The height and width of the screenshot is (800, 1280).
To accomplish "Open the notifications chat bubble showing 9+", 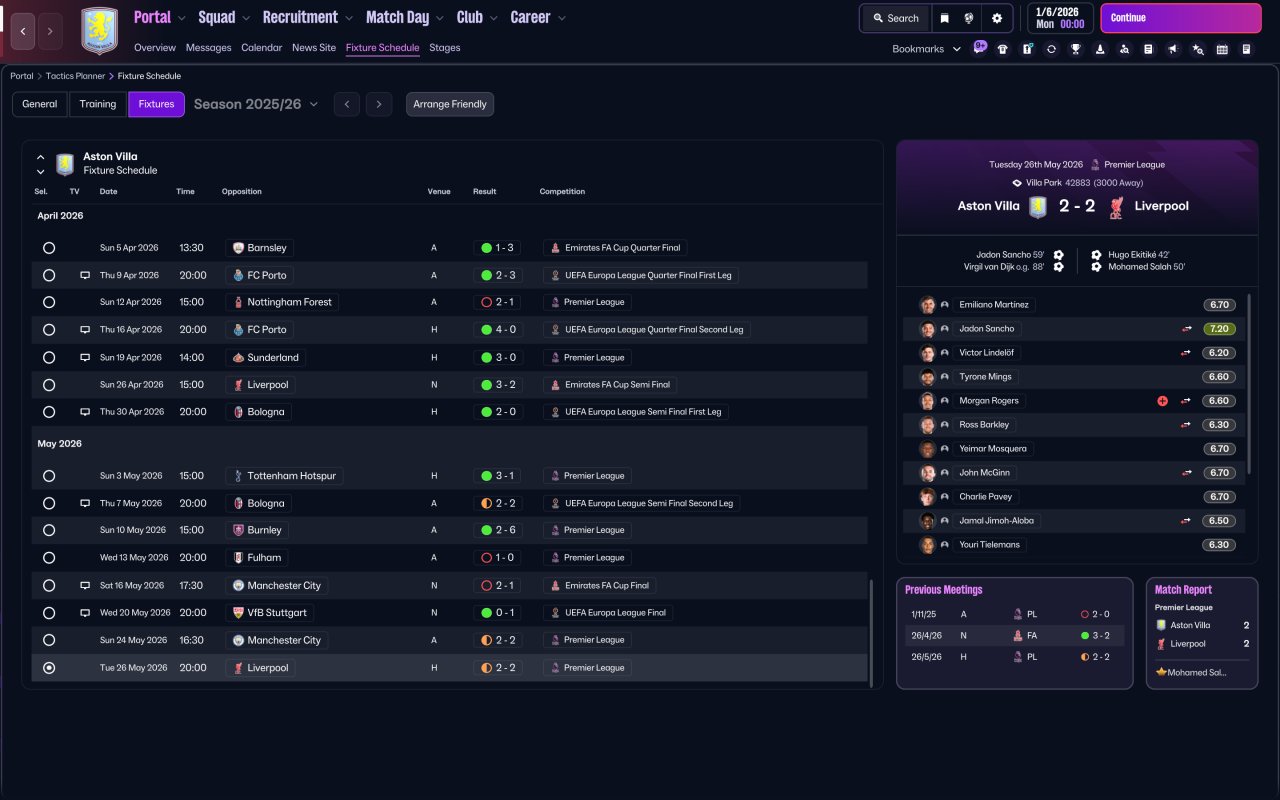I will click(979, 48).
